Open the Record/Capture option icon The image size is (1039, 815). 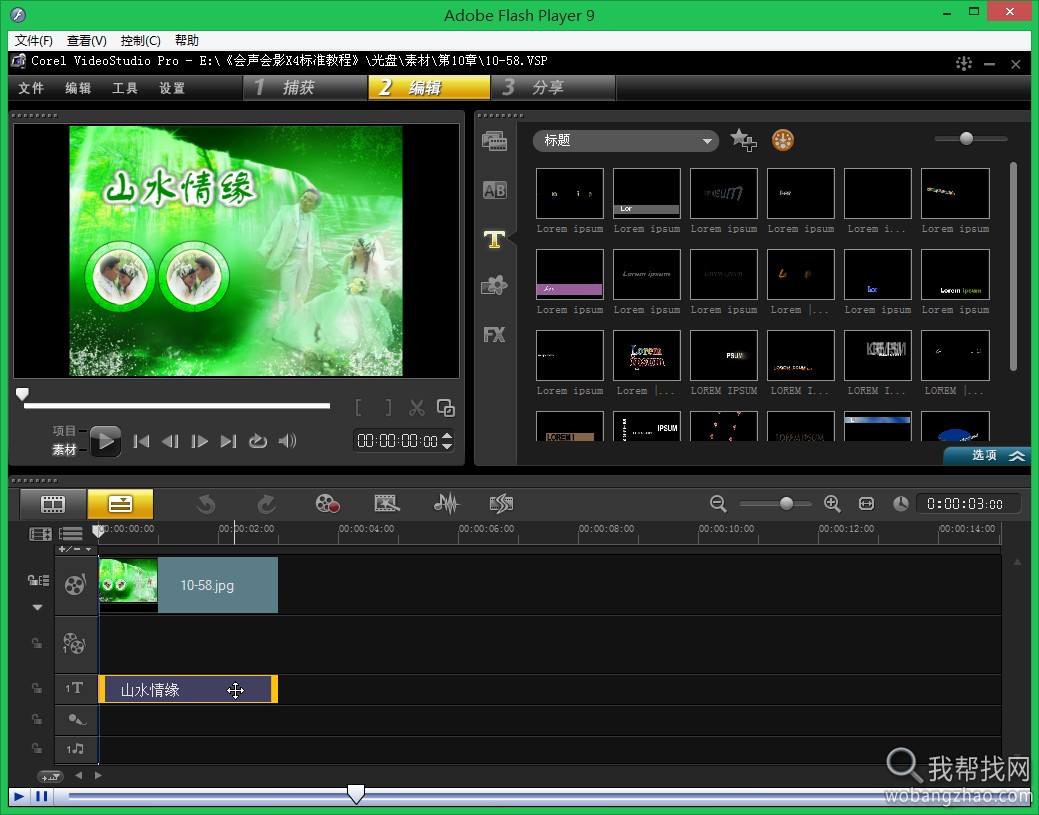click(x=327, y=504)
